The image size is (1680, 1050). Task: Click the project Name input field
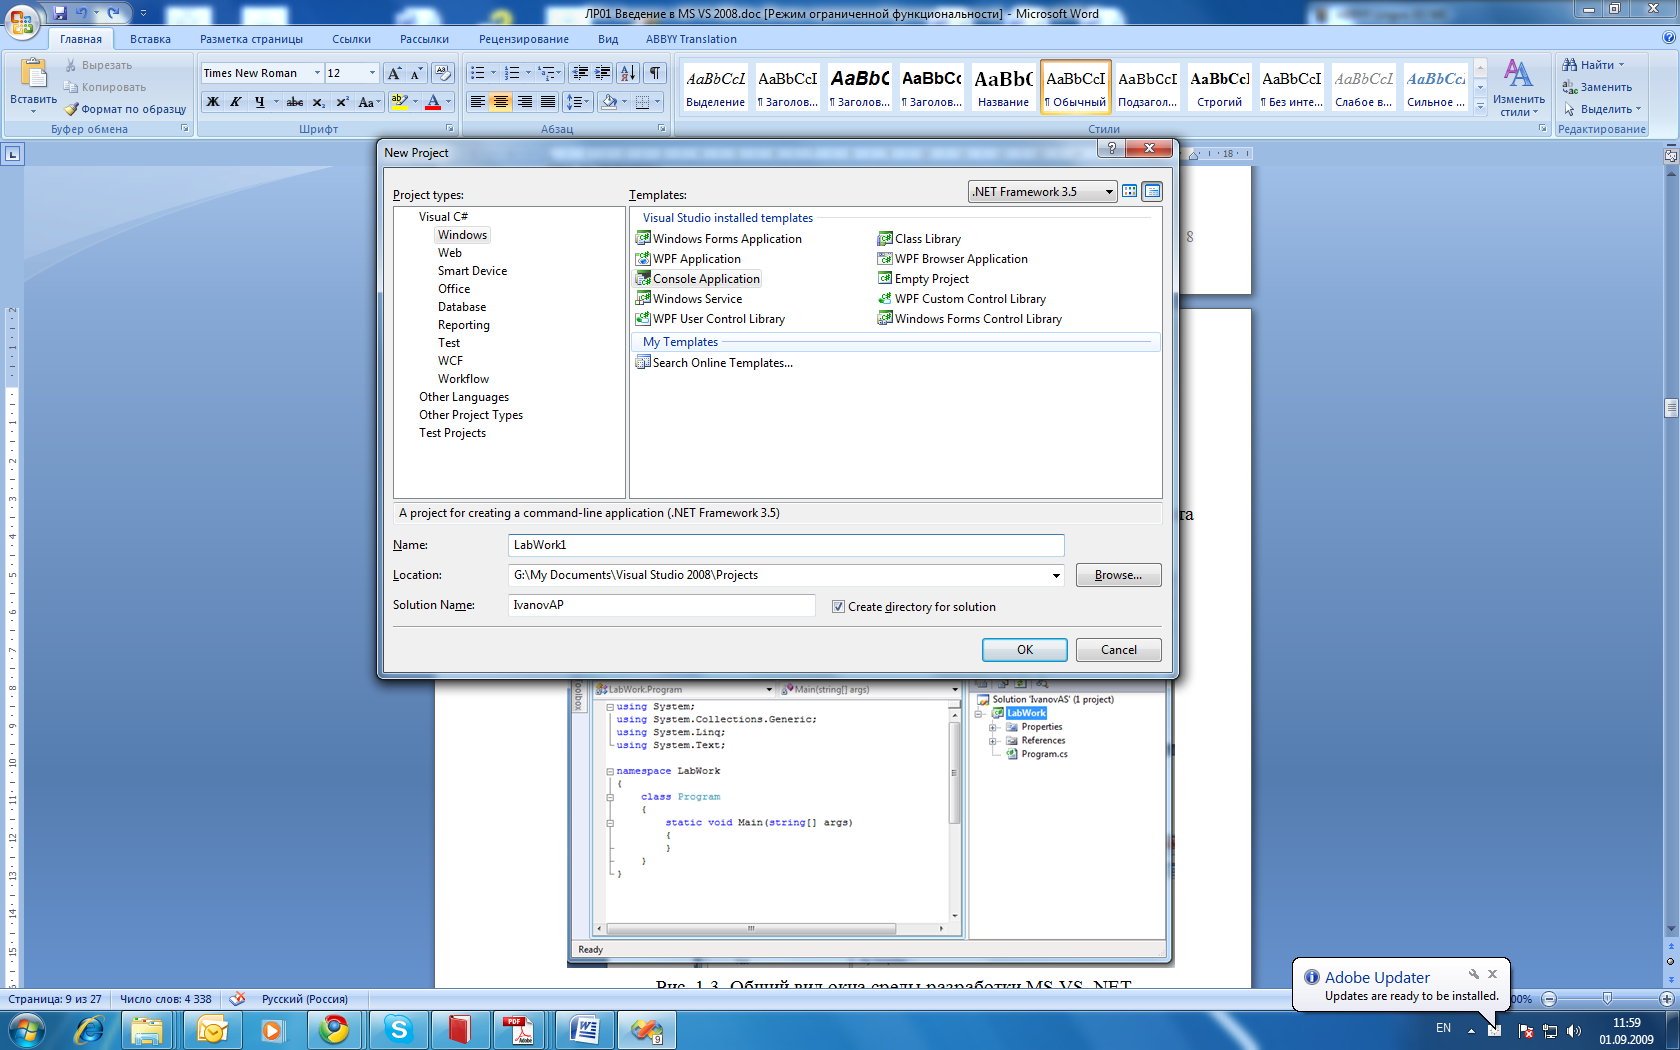tap(786, 545)
